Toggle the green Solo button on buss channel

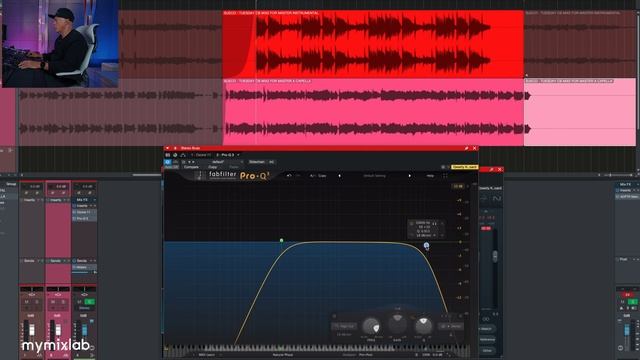coord(89,302)
